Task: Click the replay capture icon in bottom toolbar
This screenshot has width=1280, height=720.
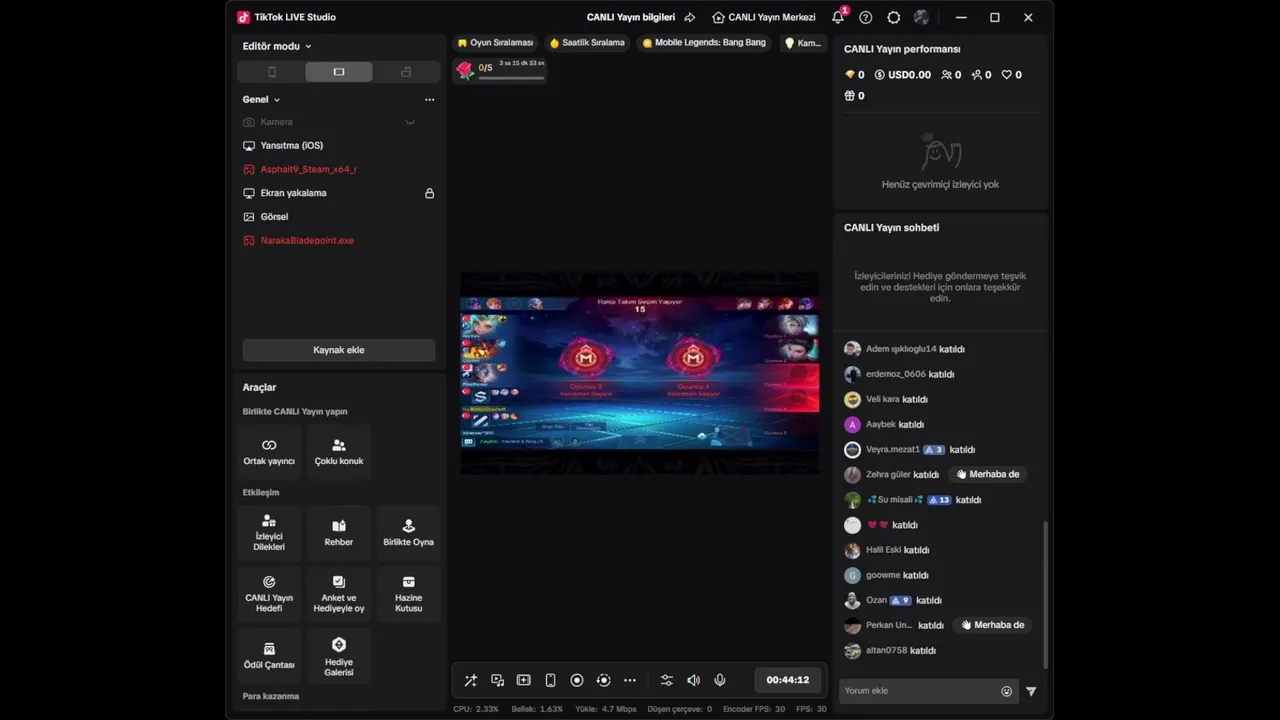Action: (603, 680)
